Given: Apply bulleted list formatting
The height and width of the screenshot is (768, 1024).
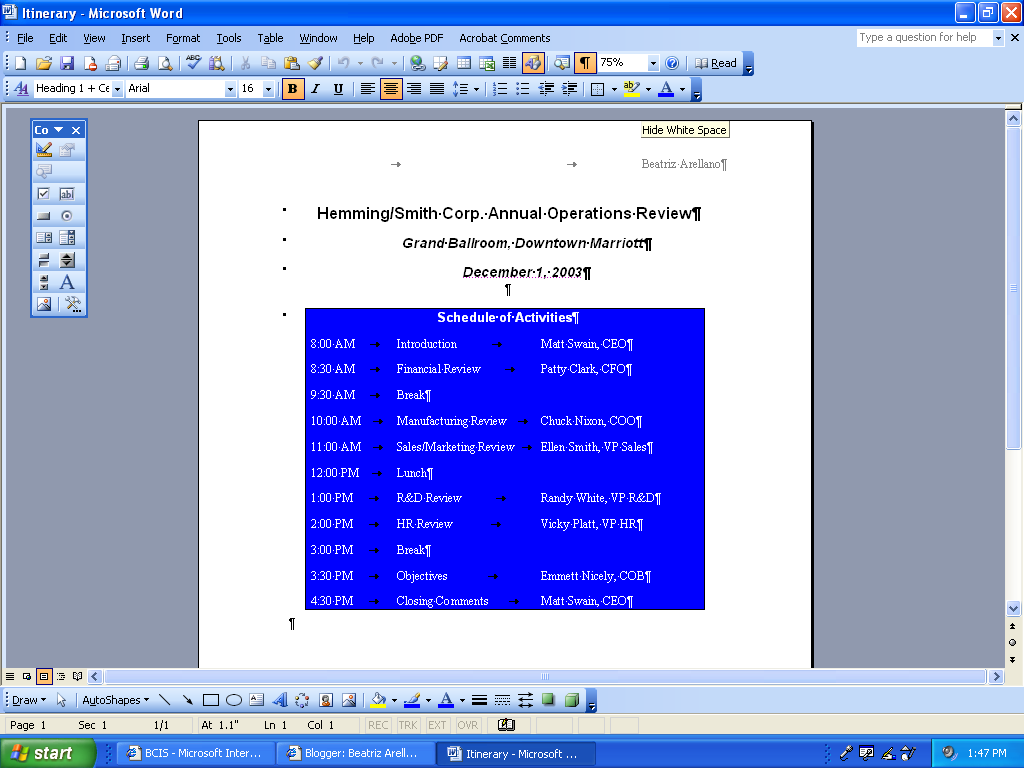Looking at the screenshot, I should [522, 89].
